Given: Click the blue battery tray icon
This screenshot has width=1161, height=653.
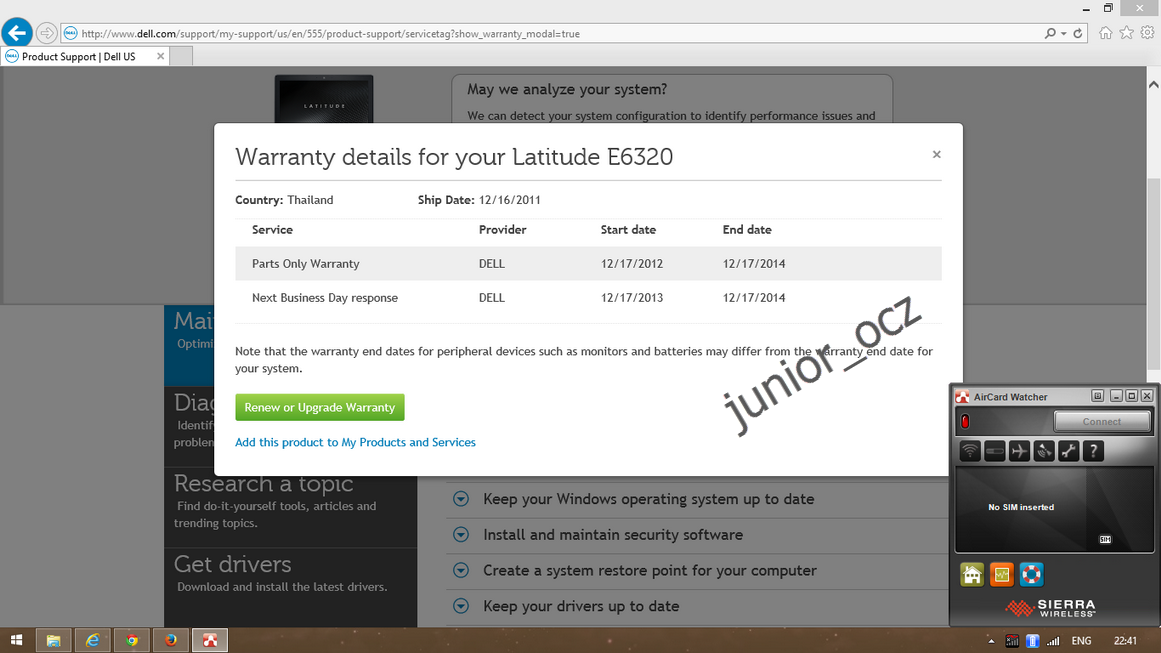Looking at the screenshot, I should coord(1032,641).
